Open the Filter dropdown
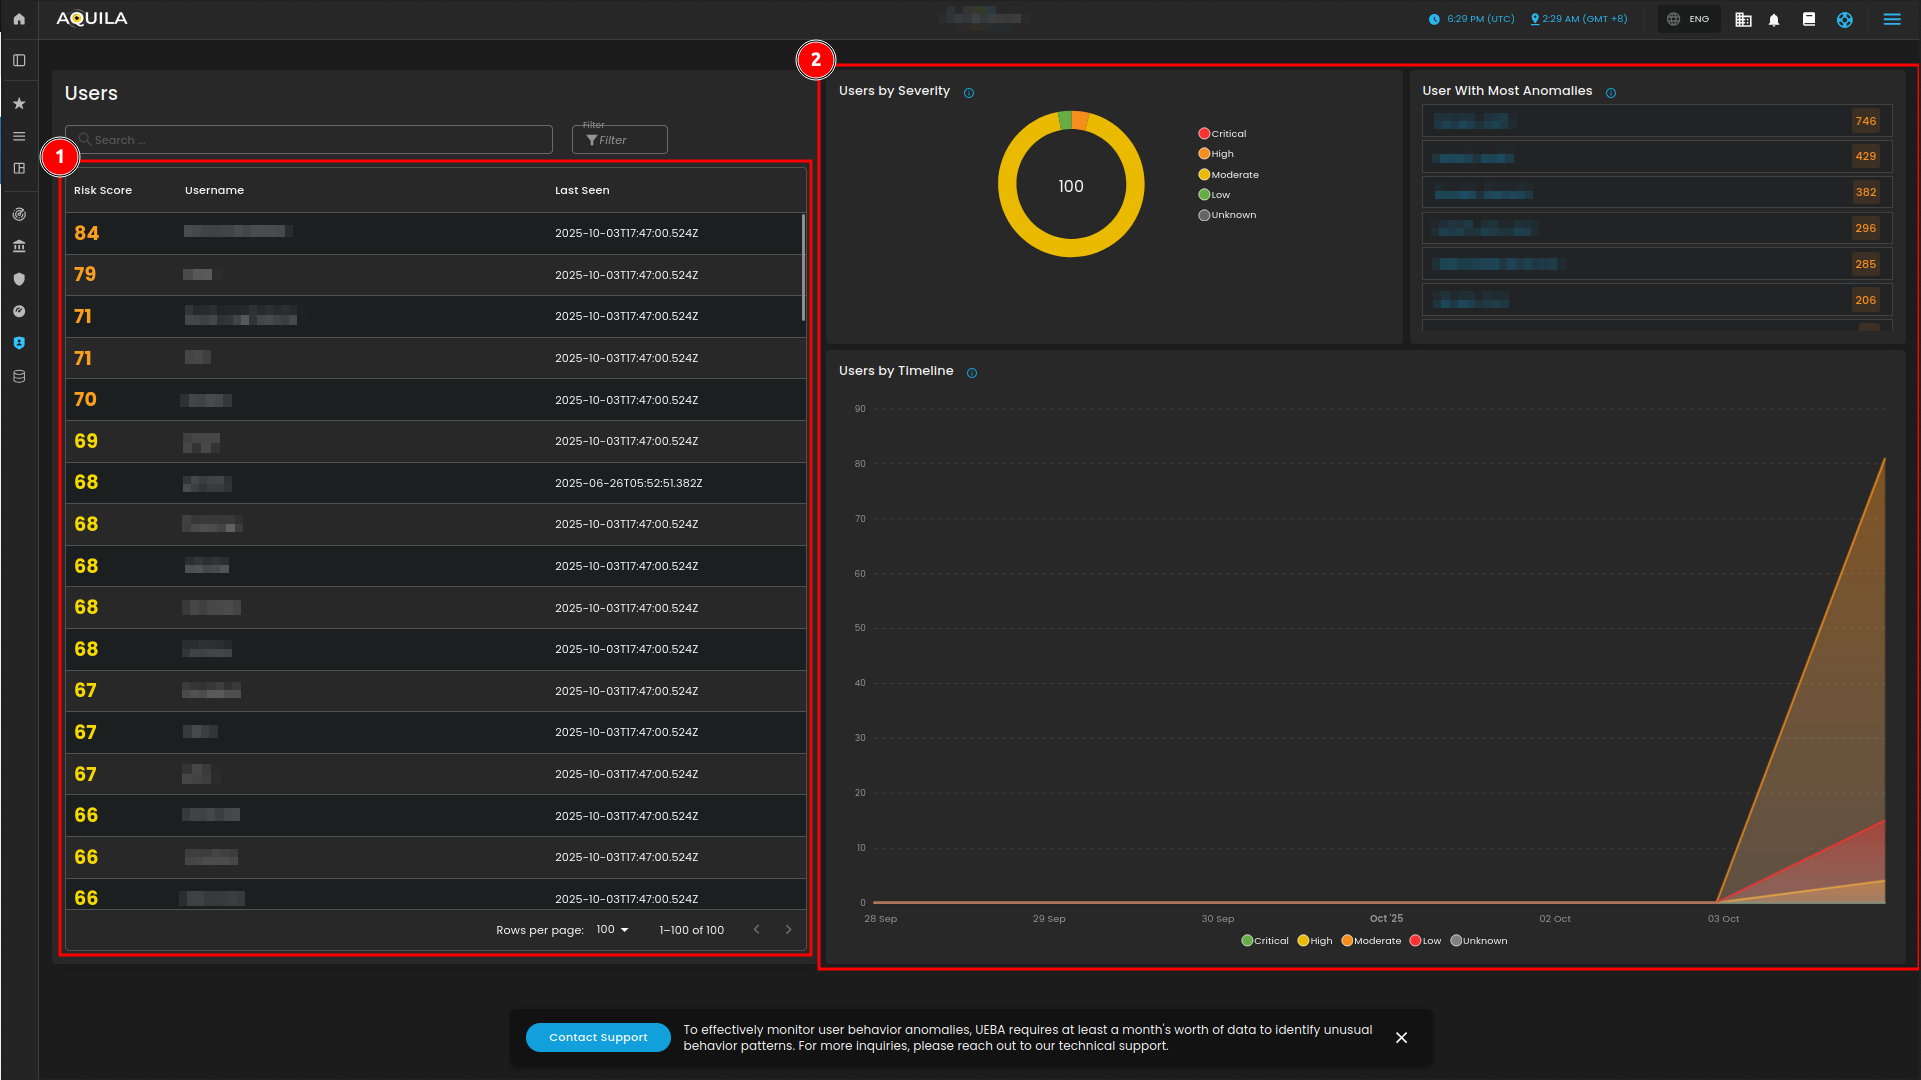This screenshot has height=1080, width=1921. [619, 140]
